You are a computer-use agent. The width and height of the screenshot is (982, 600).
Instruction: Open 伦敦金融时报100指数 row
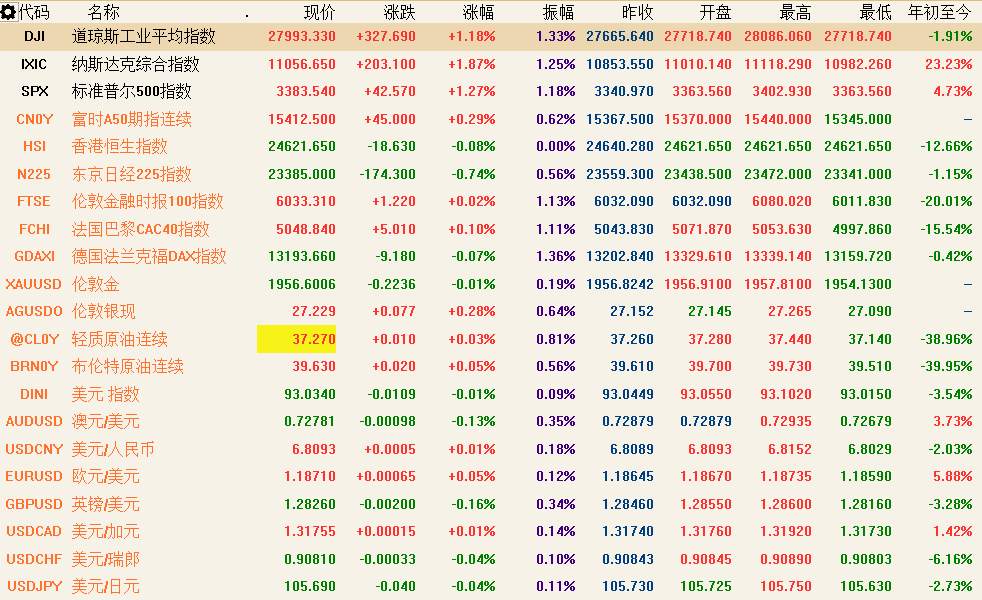coord(147,202)
